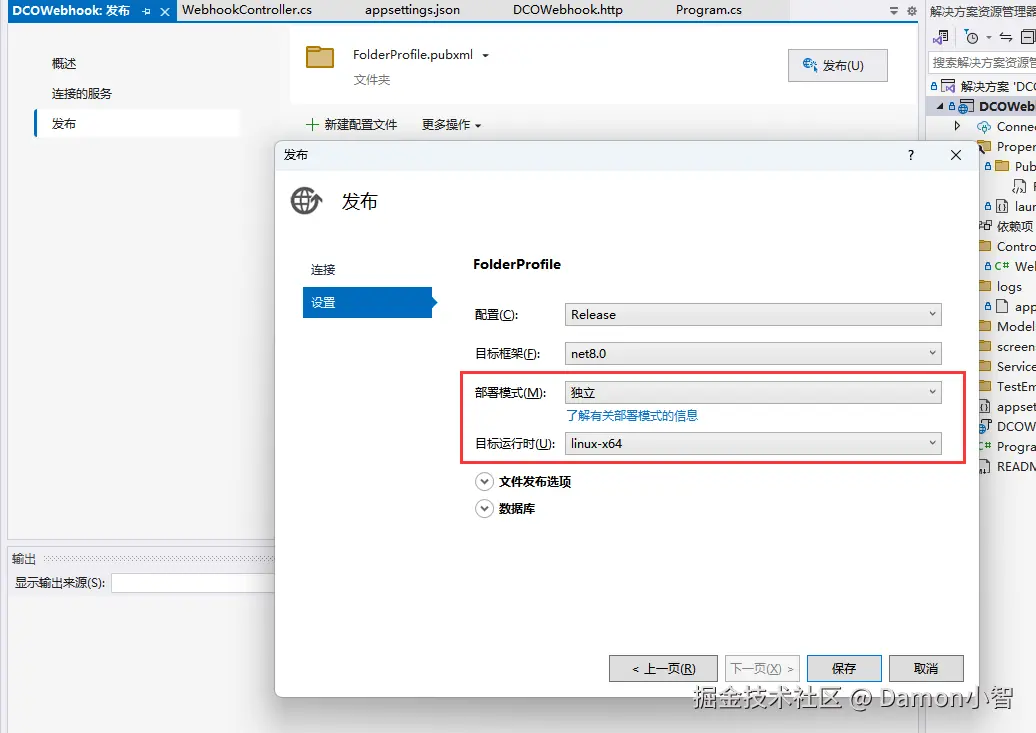This screenshot has width=1036, height=733.
Task: Select the README file in Solution Explorer
Action: pos(1007,466)
